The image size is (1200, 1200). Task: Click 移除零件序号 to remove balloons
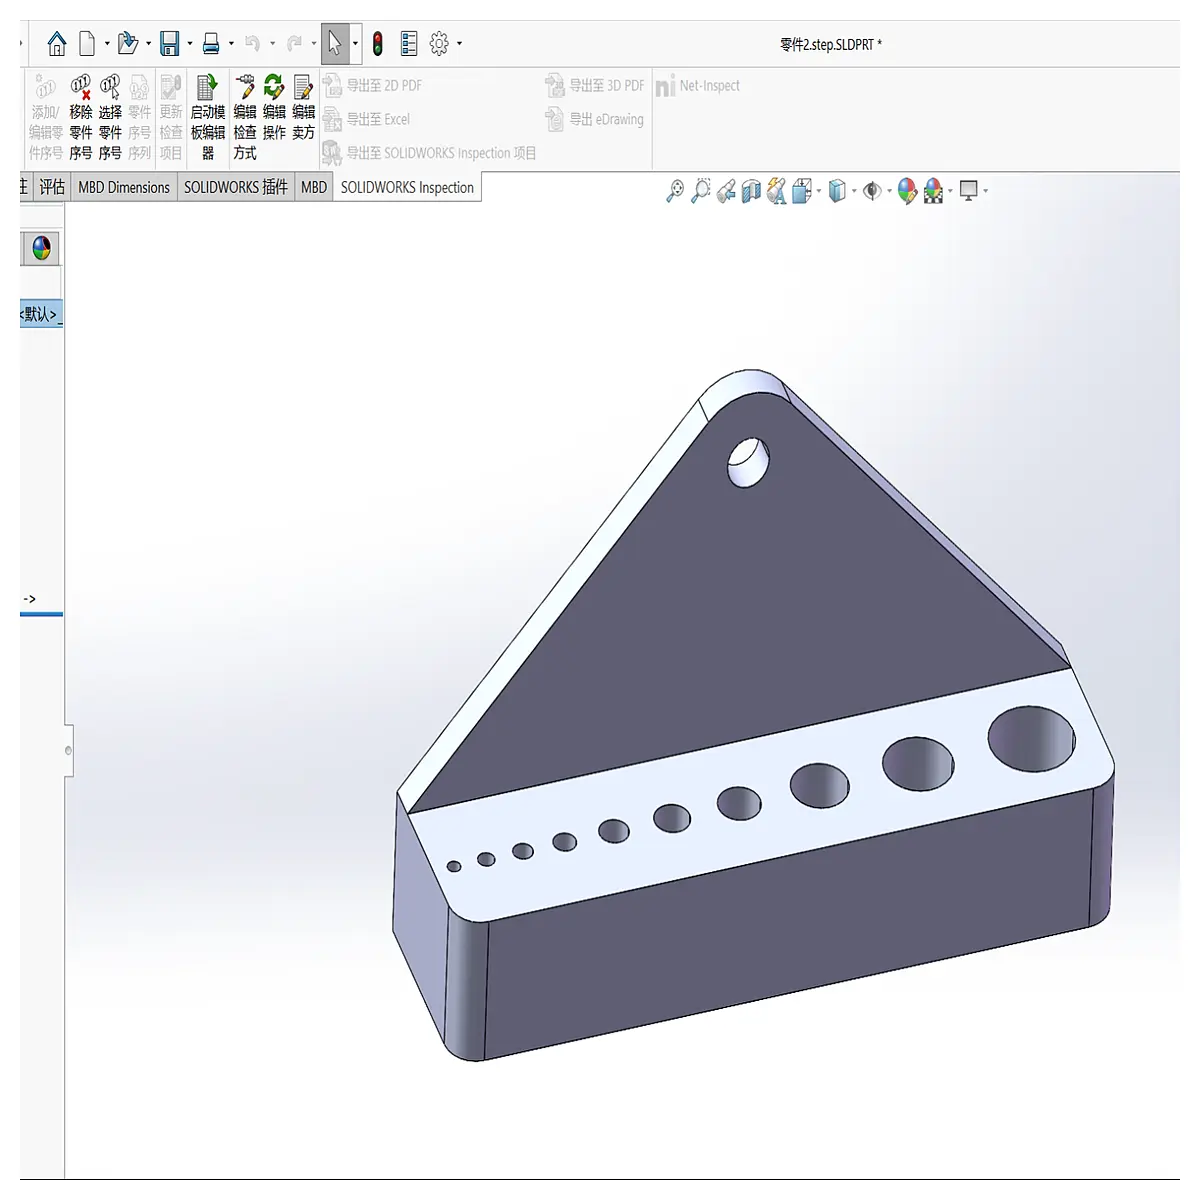coord(81,118)
